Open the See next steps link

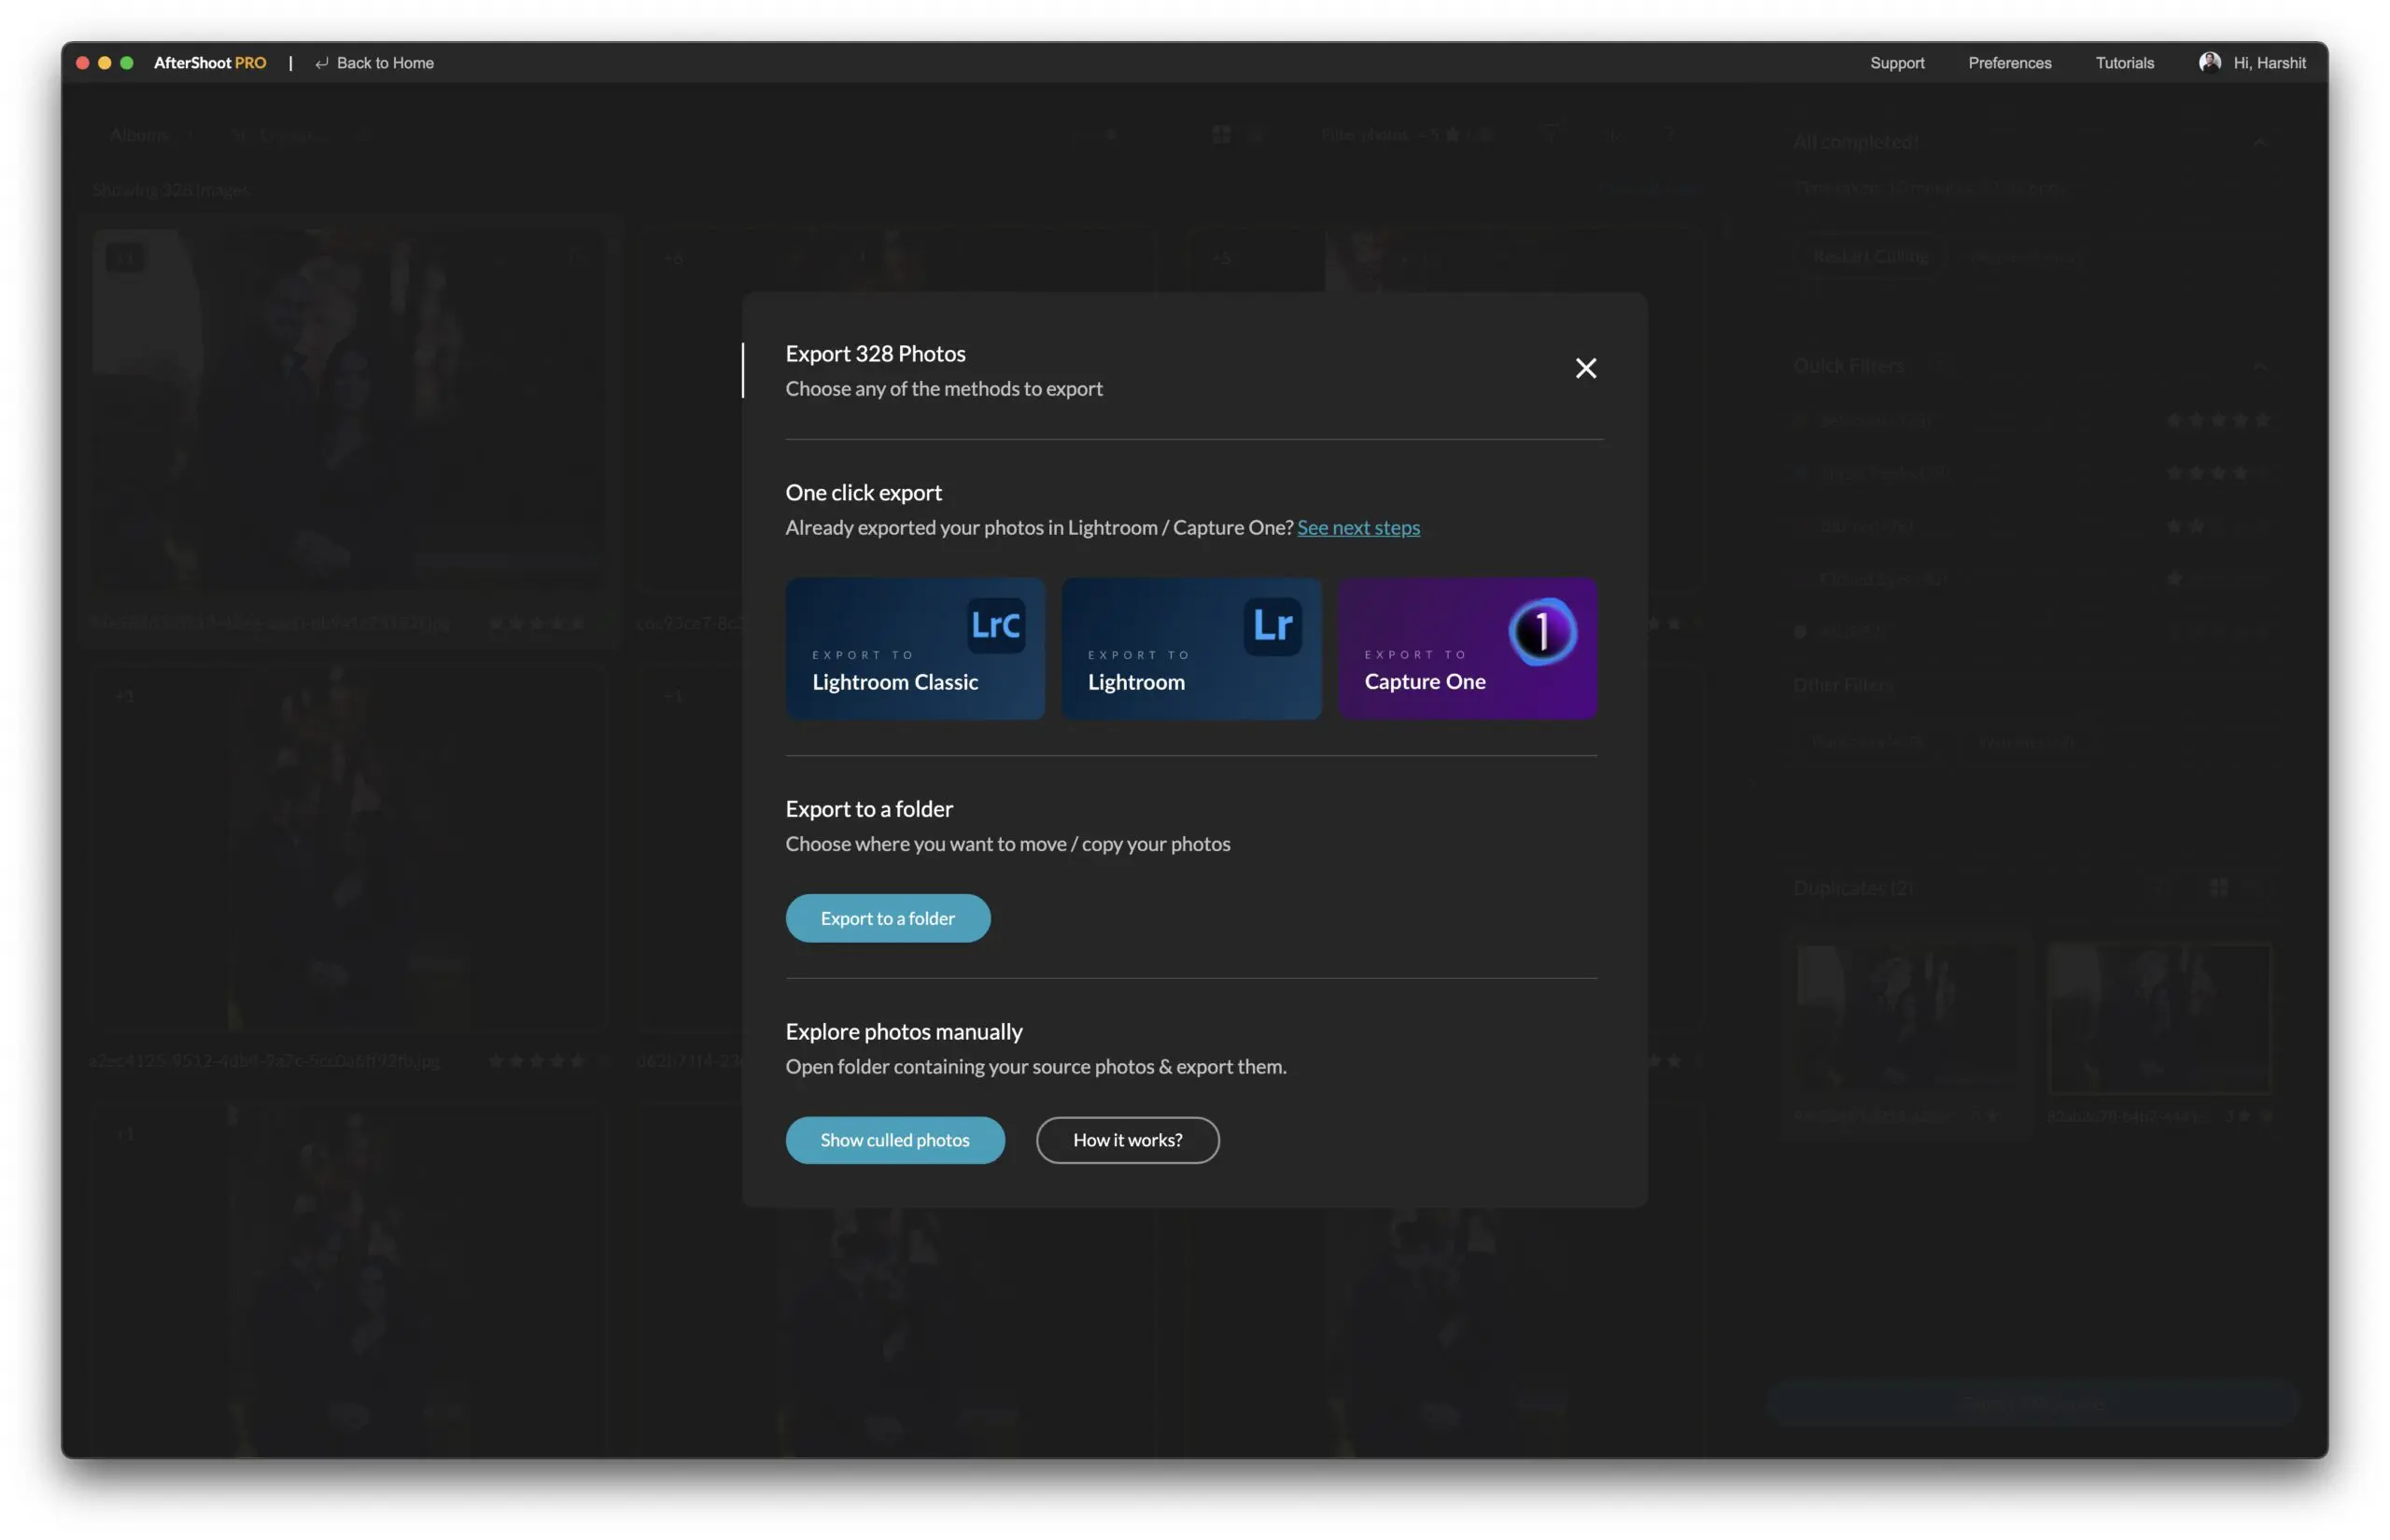1358,527
